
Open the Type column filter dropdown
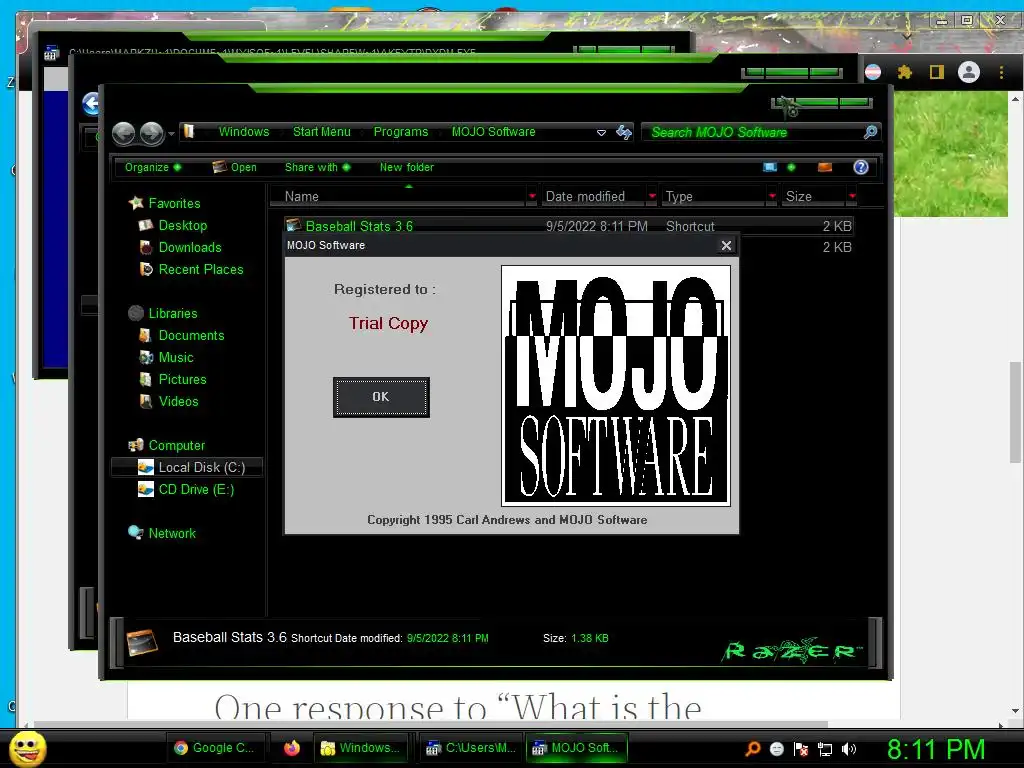pyautogui.click(x=773, y=196)
